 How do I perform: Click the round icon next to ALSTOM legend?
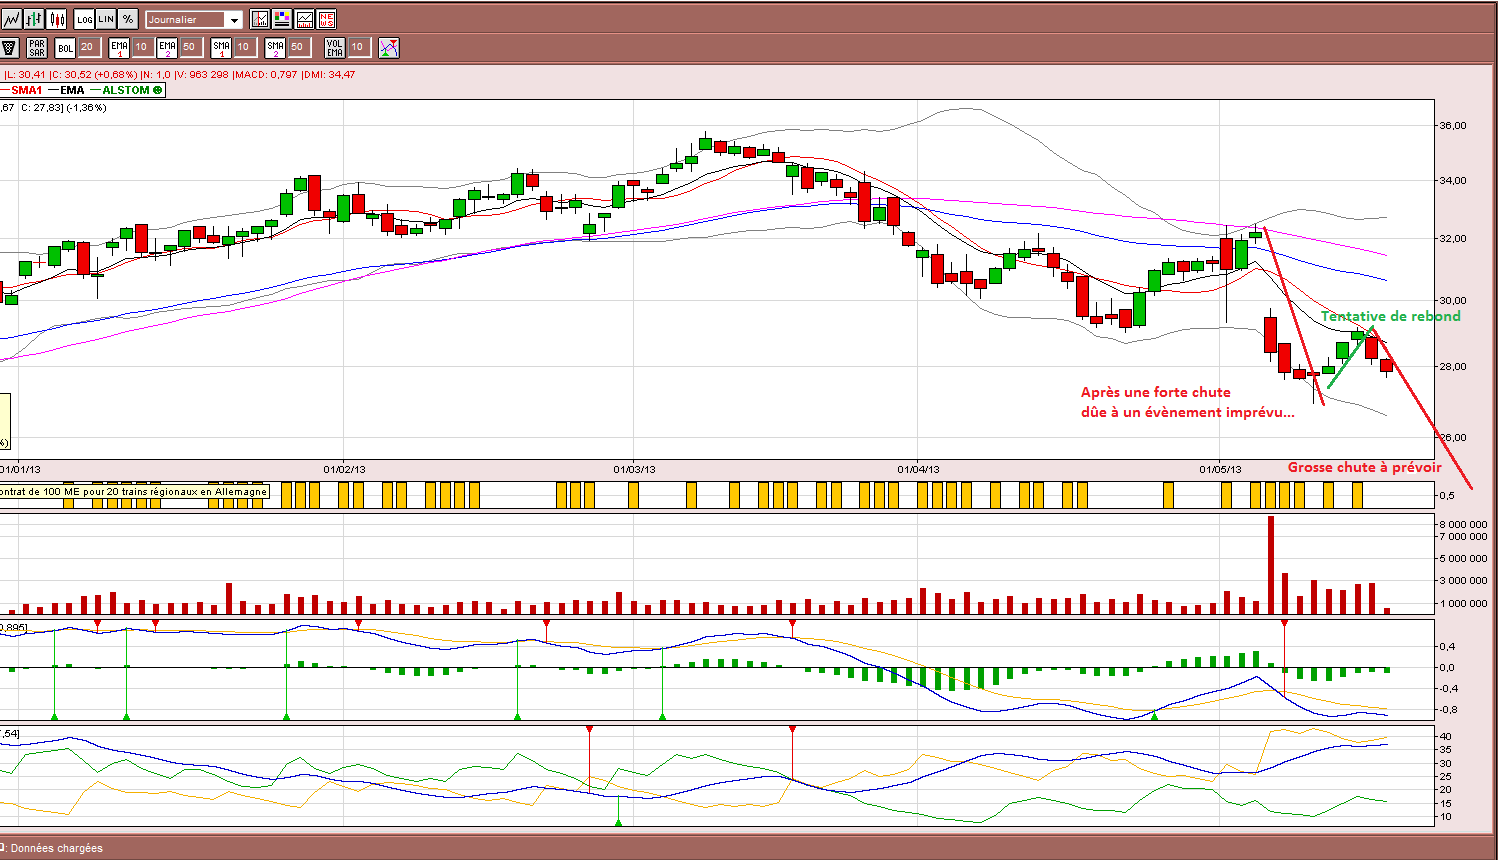tap(158, 90)
